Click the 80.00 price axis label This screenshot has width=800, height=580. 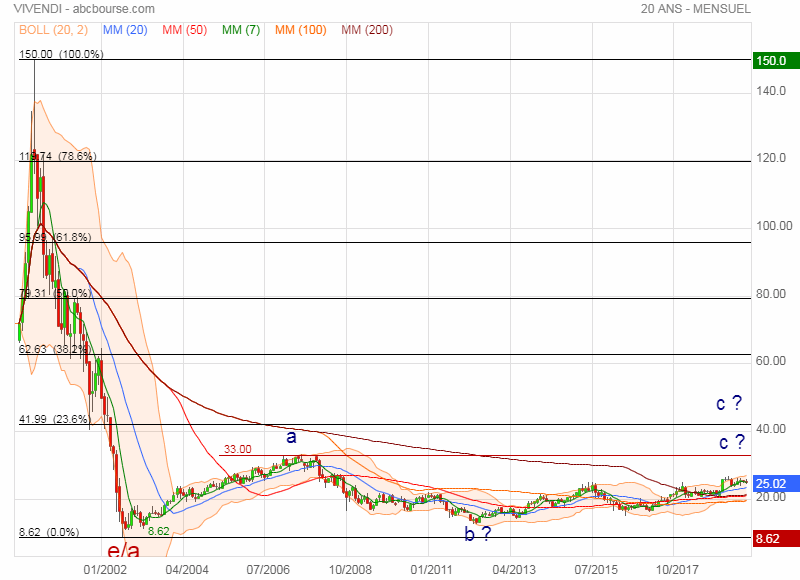(771, 294)
